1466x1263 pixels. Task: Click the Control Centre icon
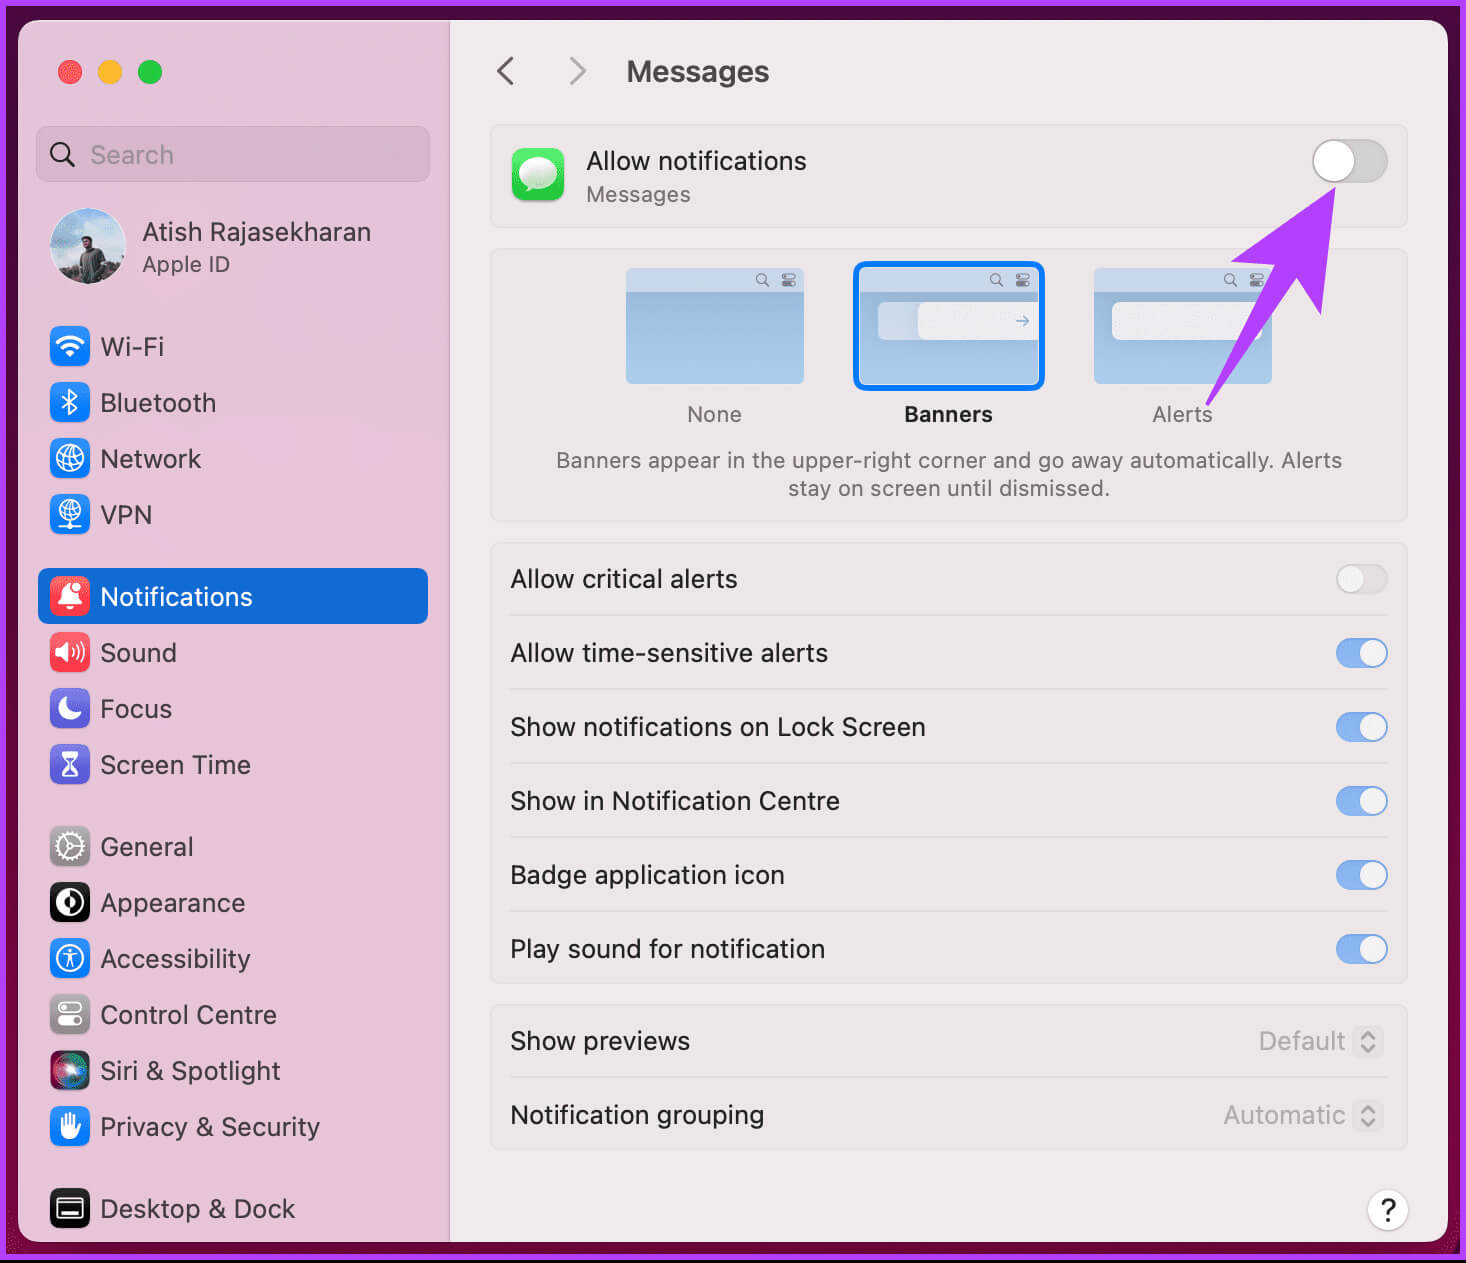[70, 1015]
